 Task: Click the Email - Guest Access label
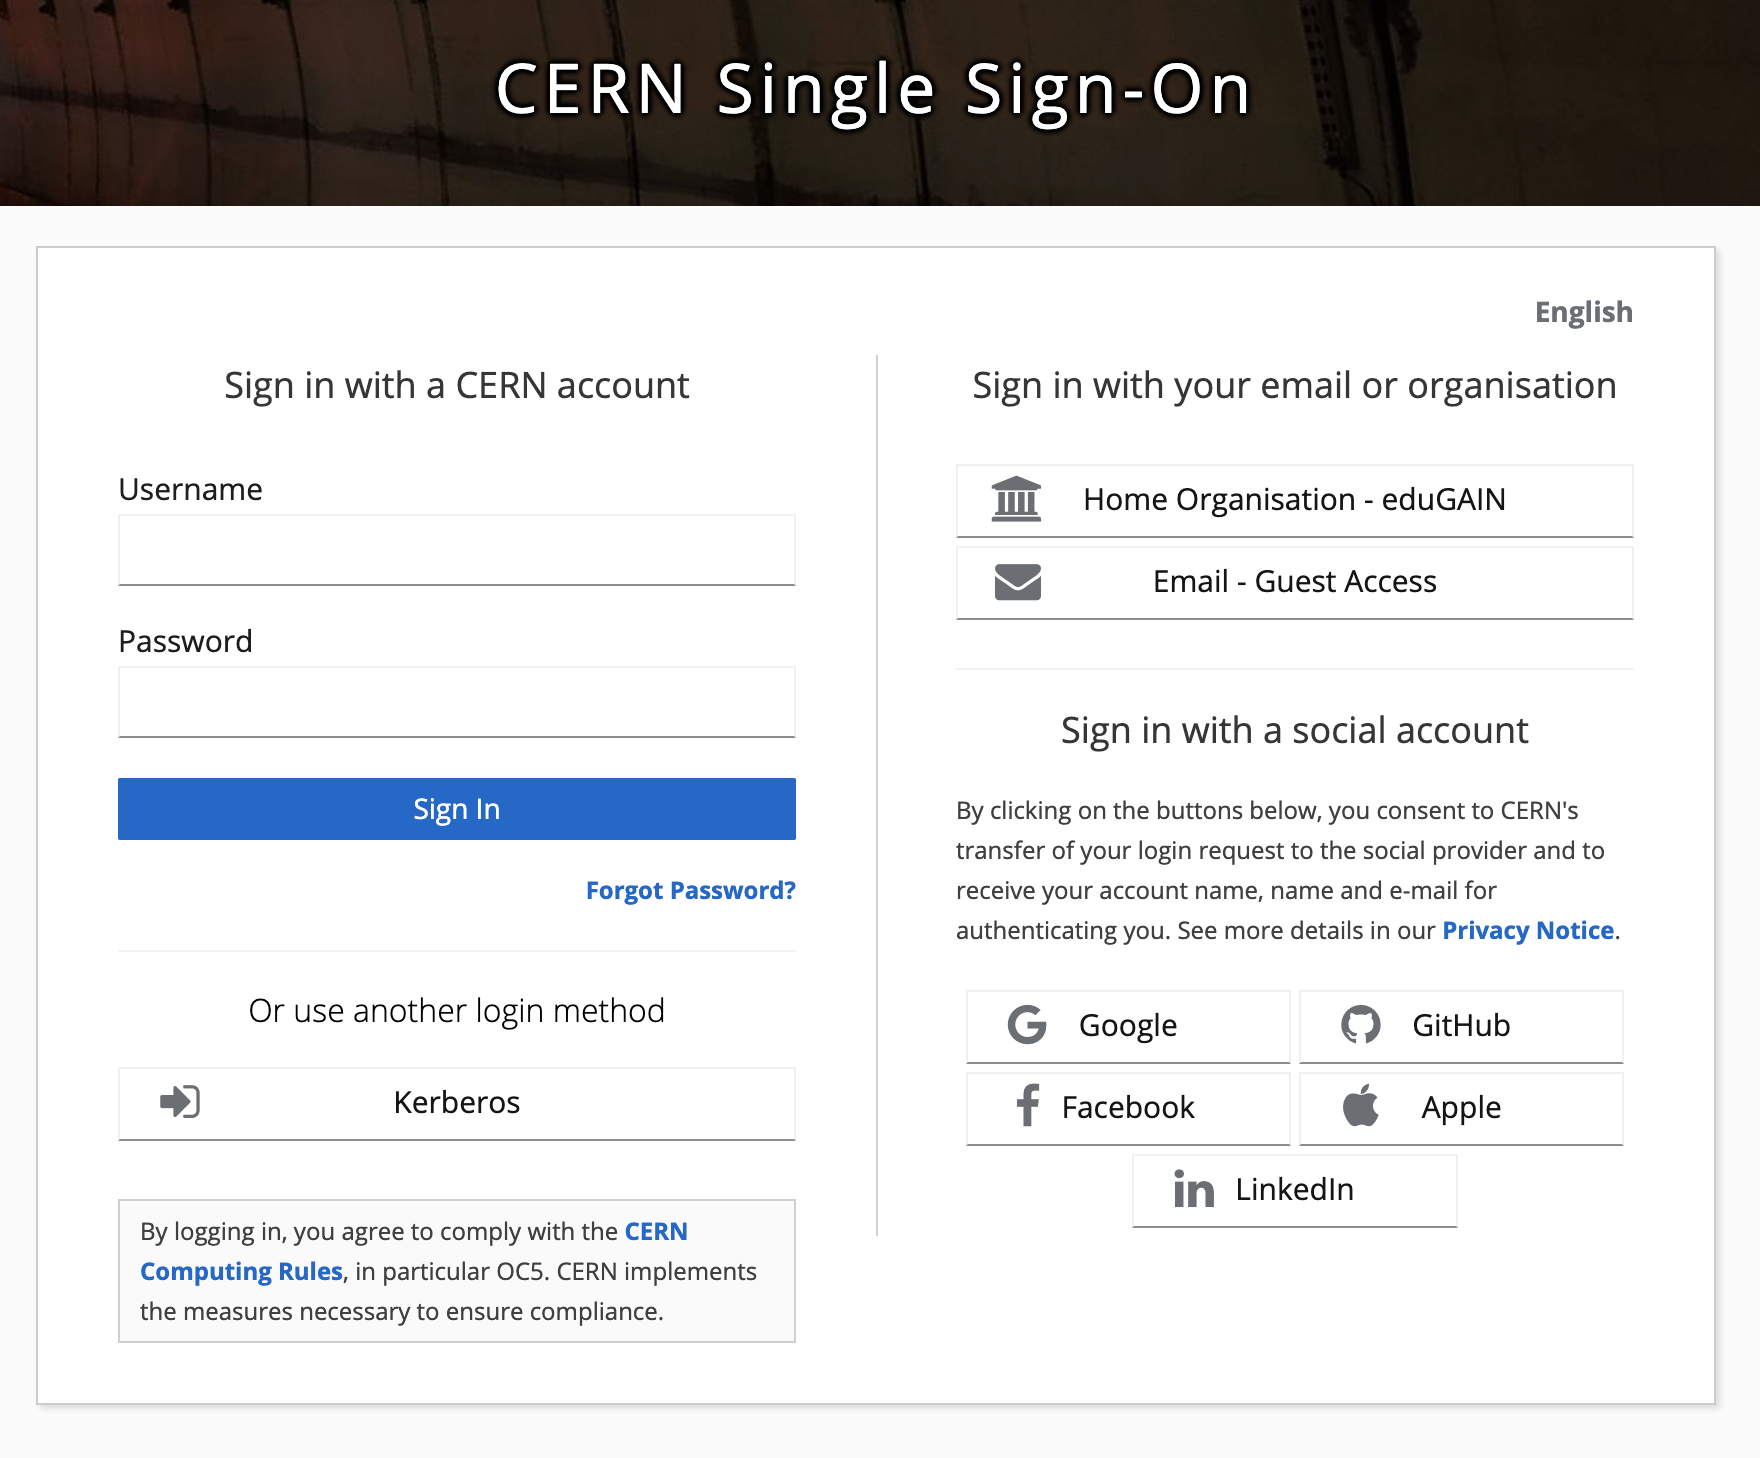click(1295, 582)
